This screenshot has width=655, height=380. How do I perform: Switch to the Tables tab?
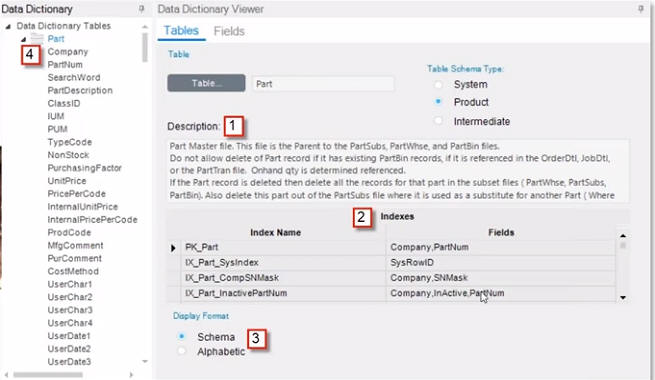click(181, 30)
